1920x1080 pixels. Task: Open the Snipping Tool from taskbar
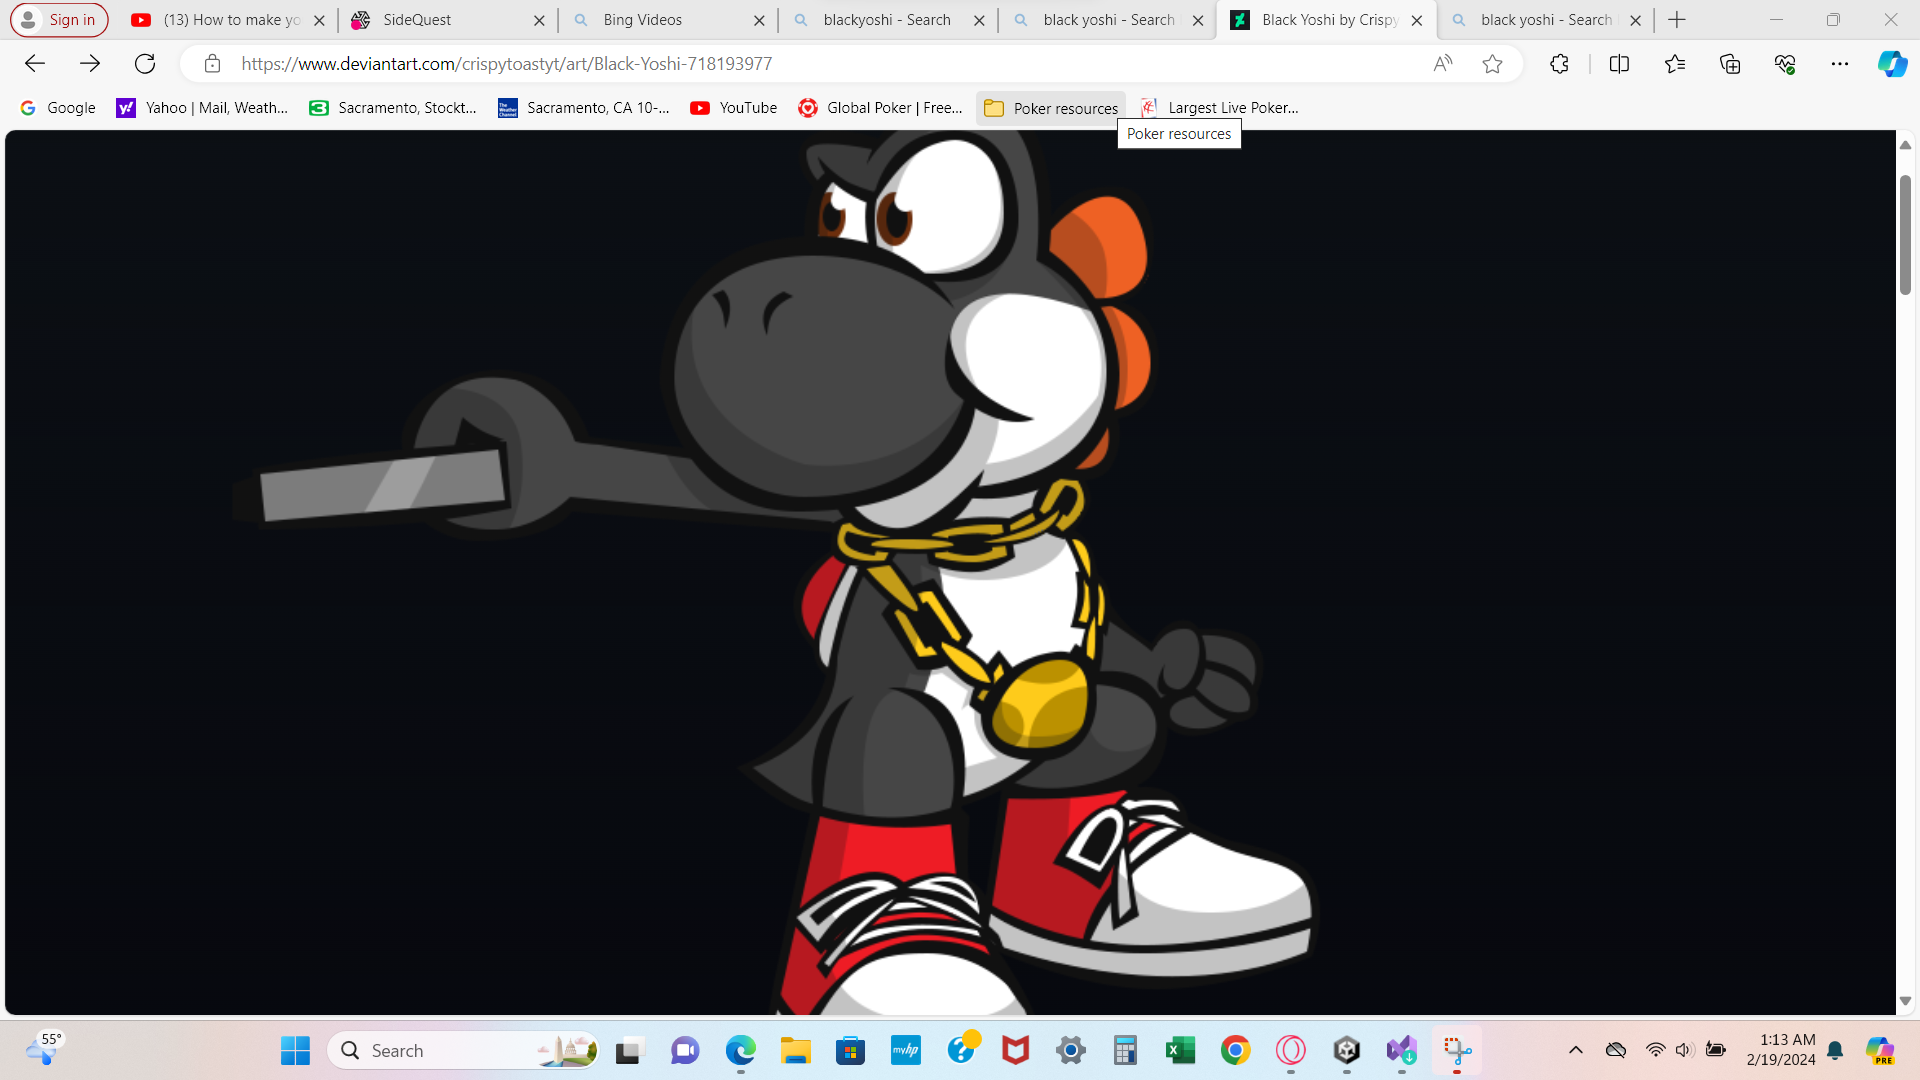click(x=1458, y=1051)
